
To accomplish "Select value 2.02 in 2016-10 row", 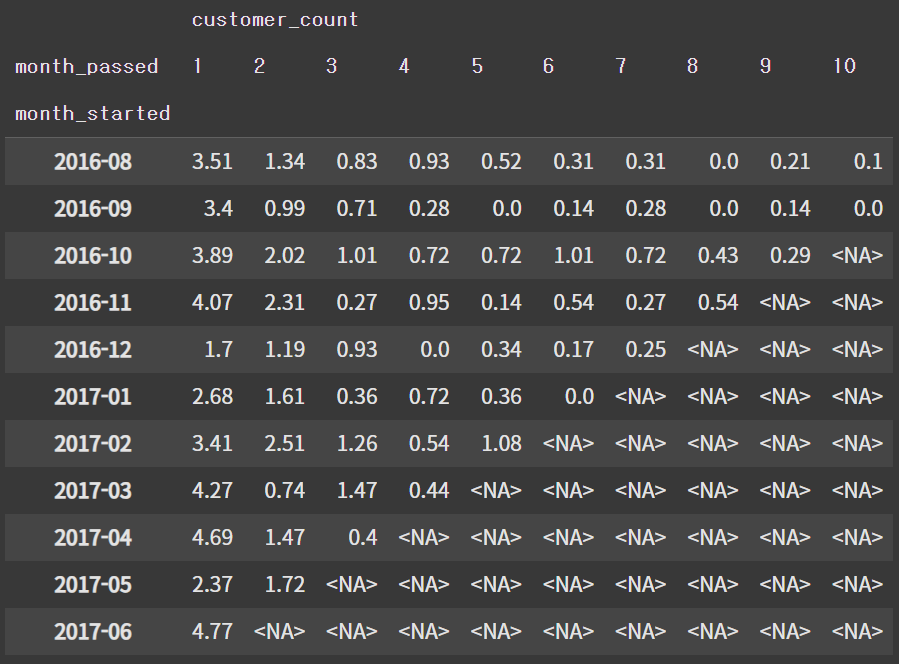I will point(284,256).
